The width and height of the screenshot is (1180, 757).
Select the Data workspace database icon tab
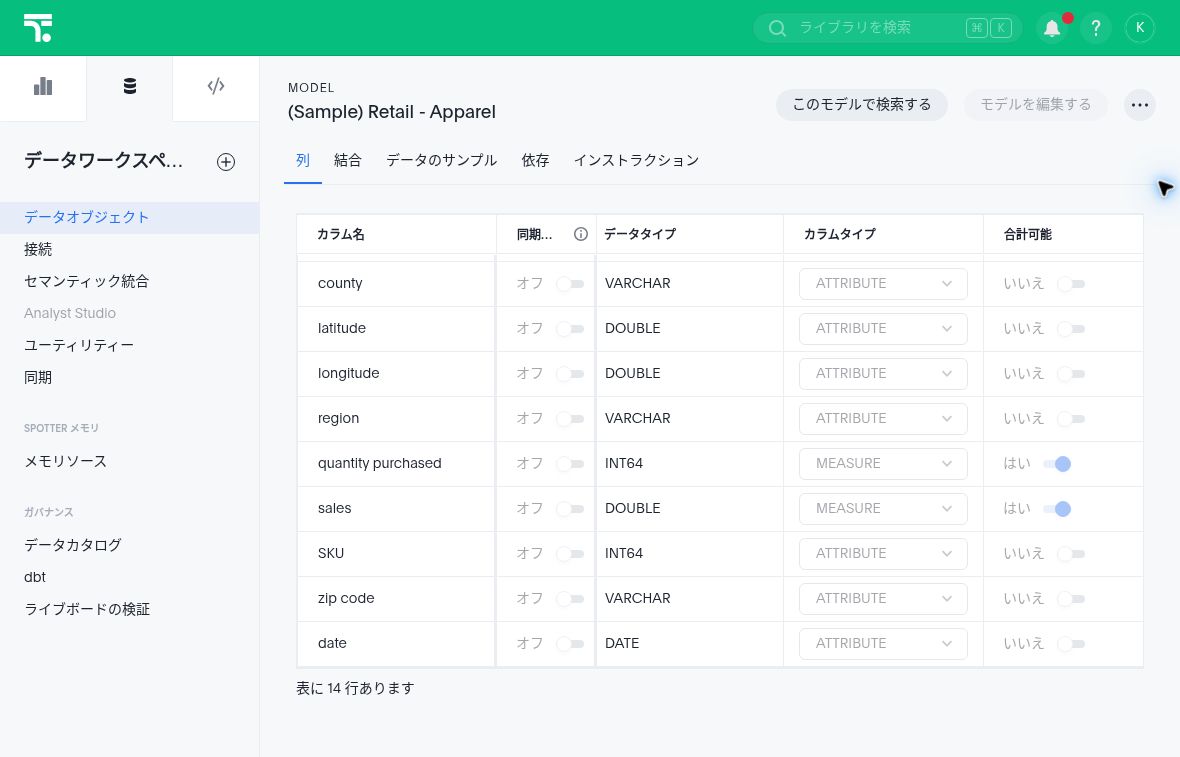129,87
